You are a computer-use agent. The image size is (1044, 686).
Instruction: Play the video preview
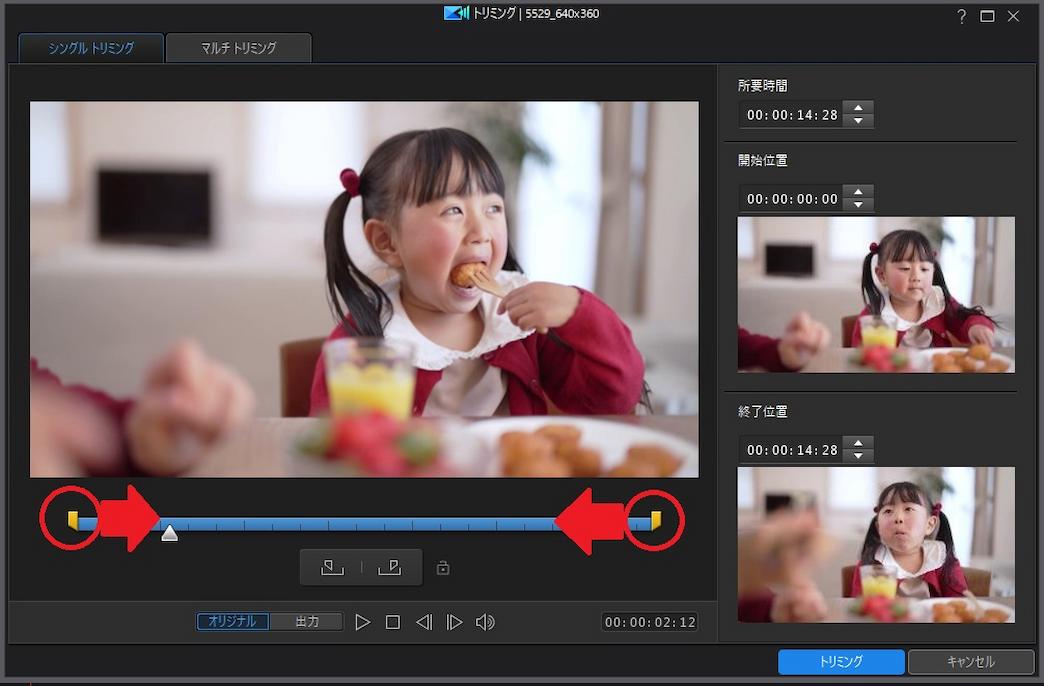pyautogui.click(x=362, y=621)
